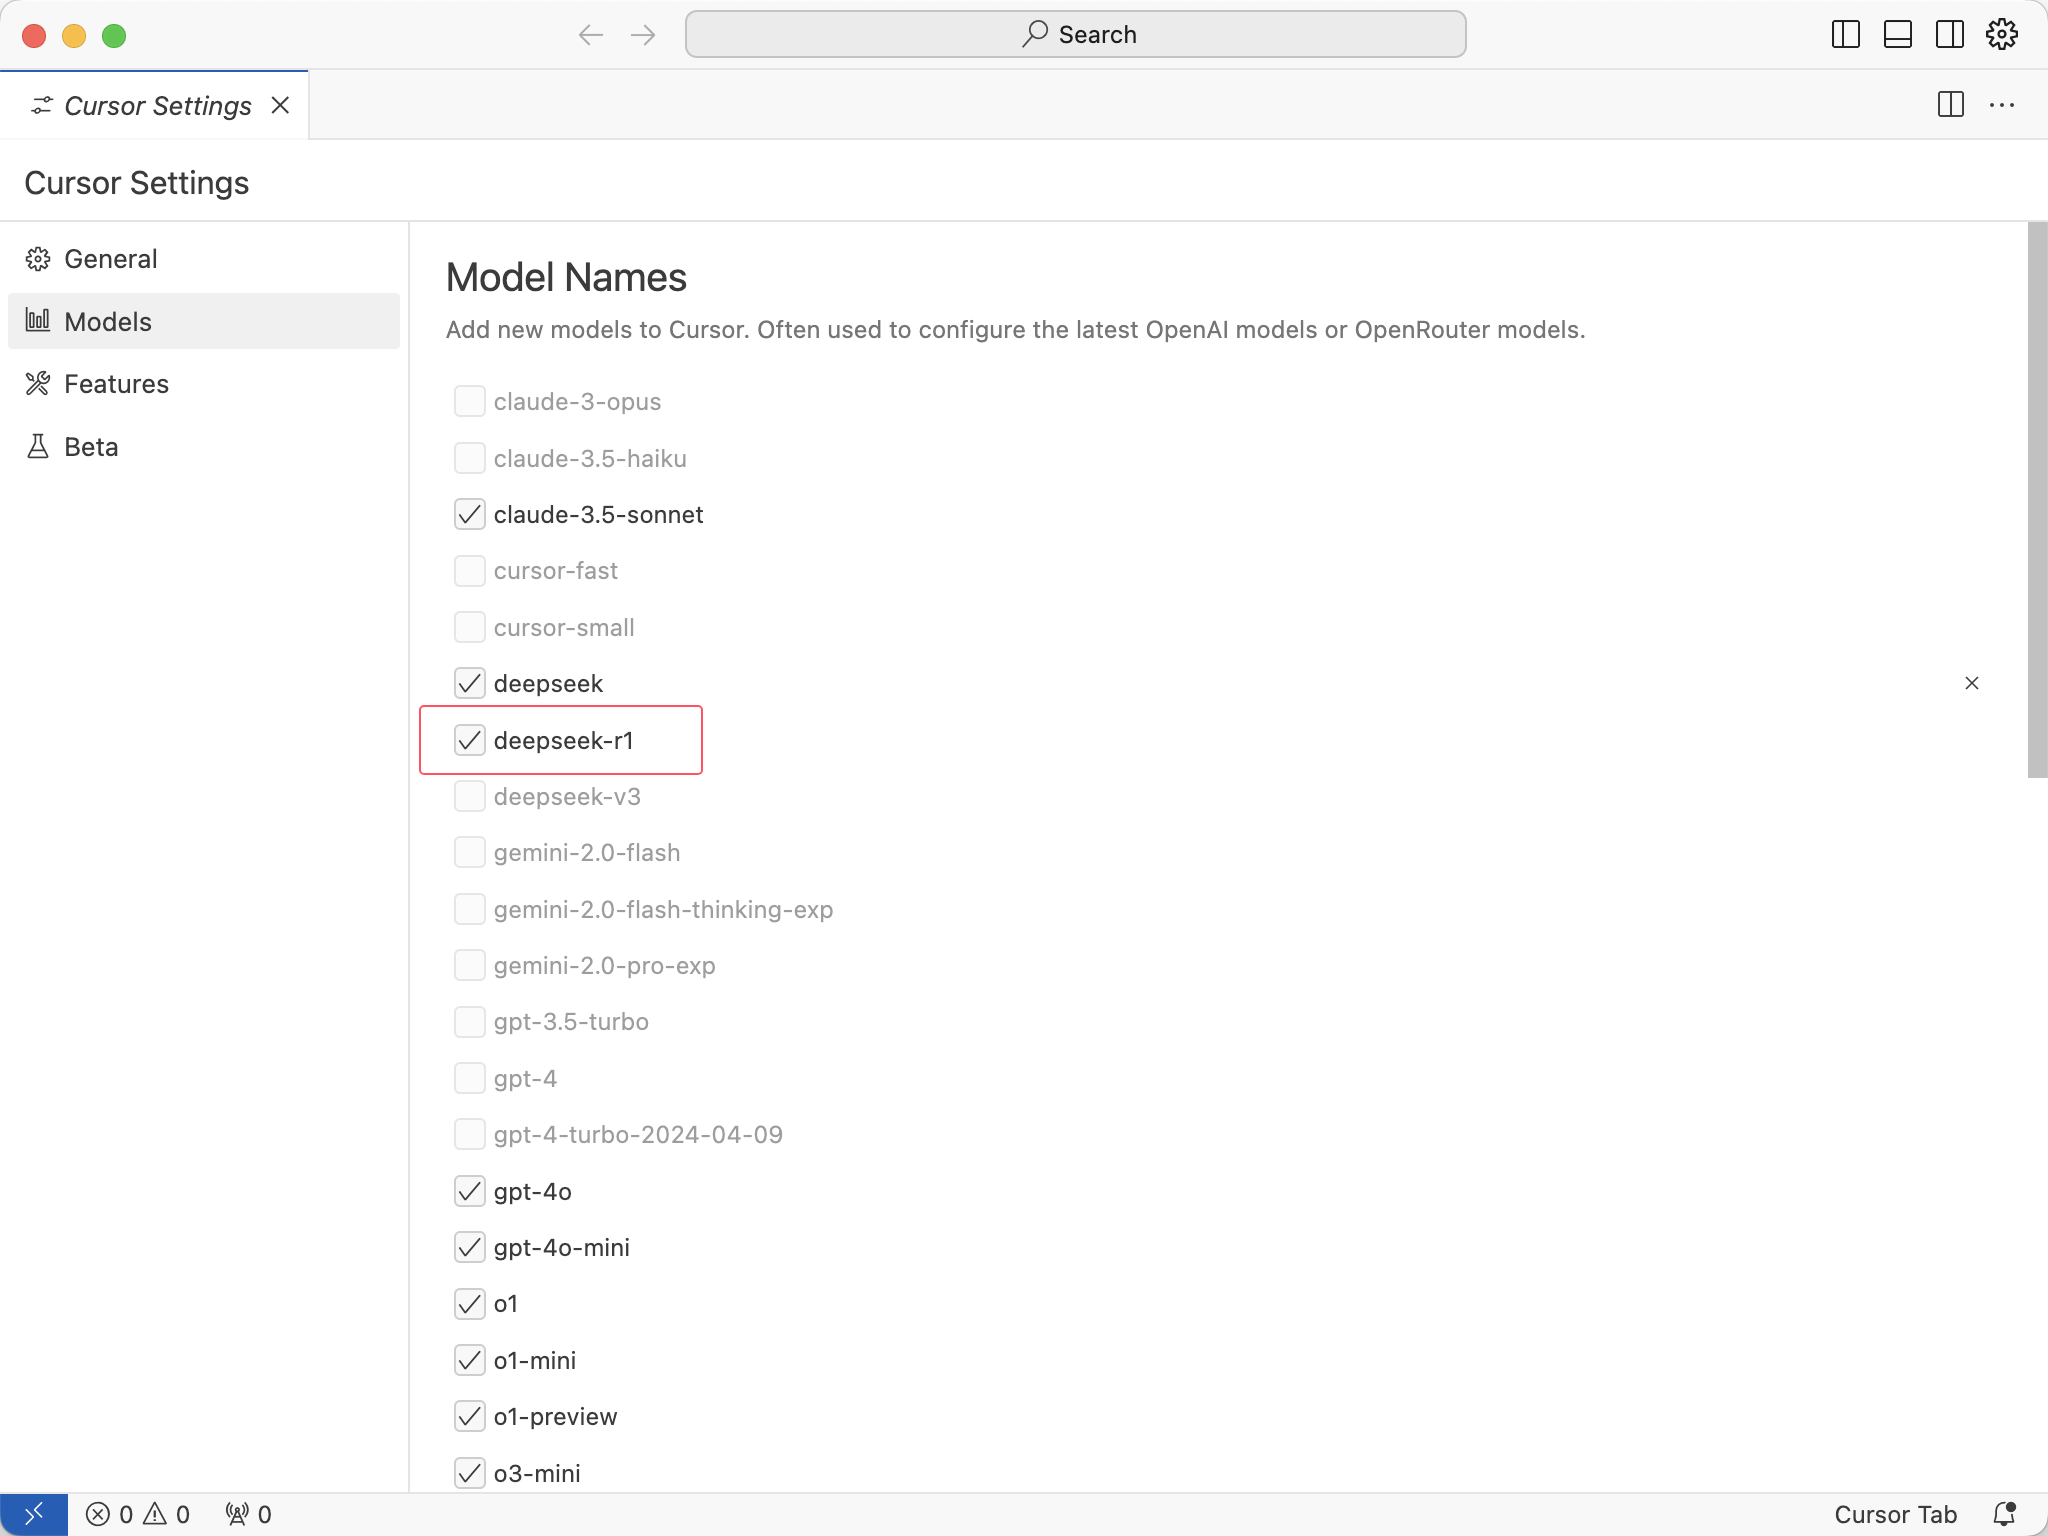
Task: Open the settings gear in title bar
Action: (x=2001, y=35)
